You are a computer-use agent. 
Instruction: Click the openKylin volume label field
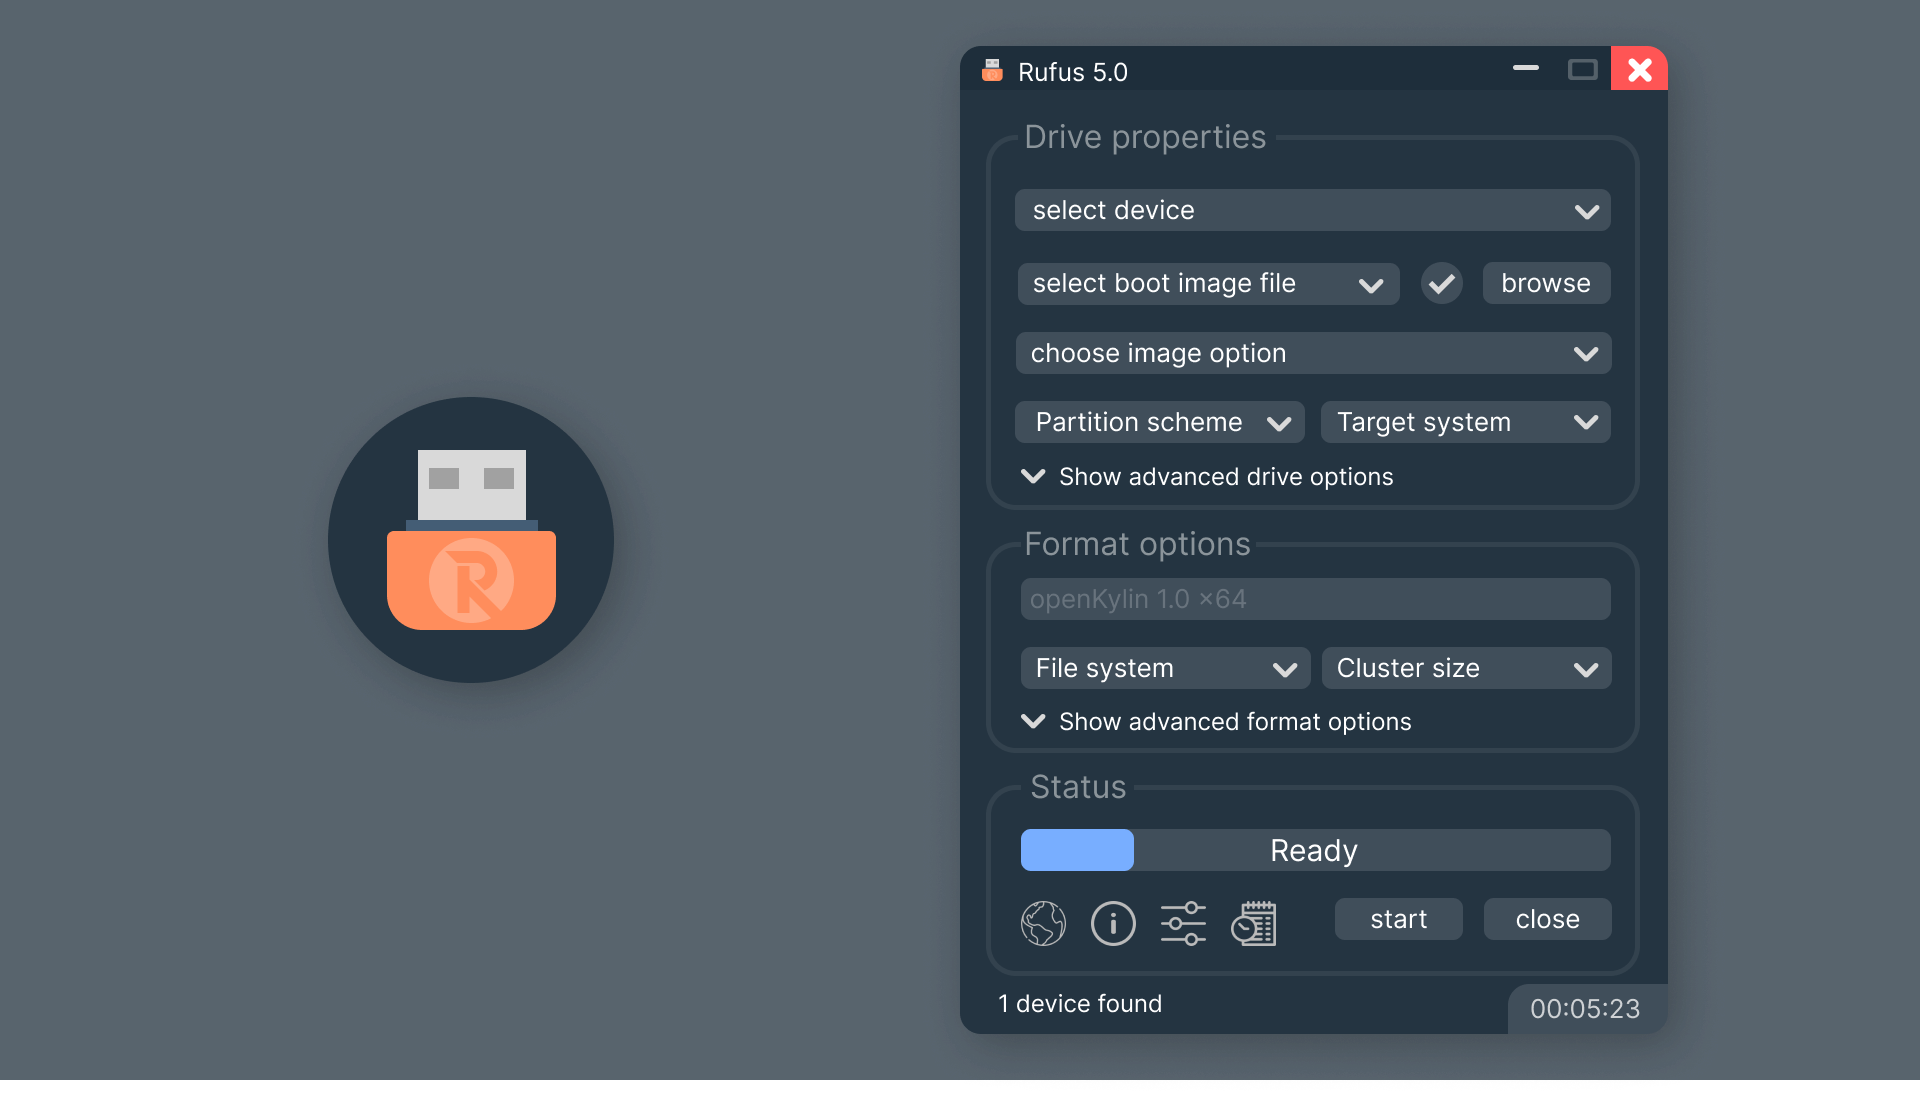click(x=1314, y=599)
